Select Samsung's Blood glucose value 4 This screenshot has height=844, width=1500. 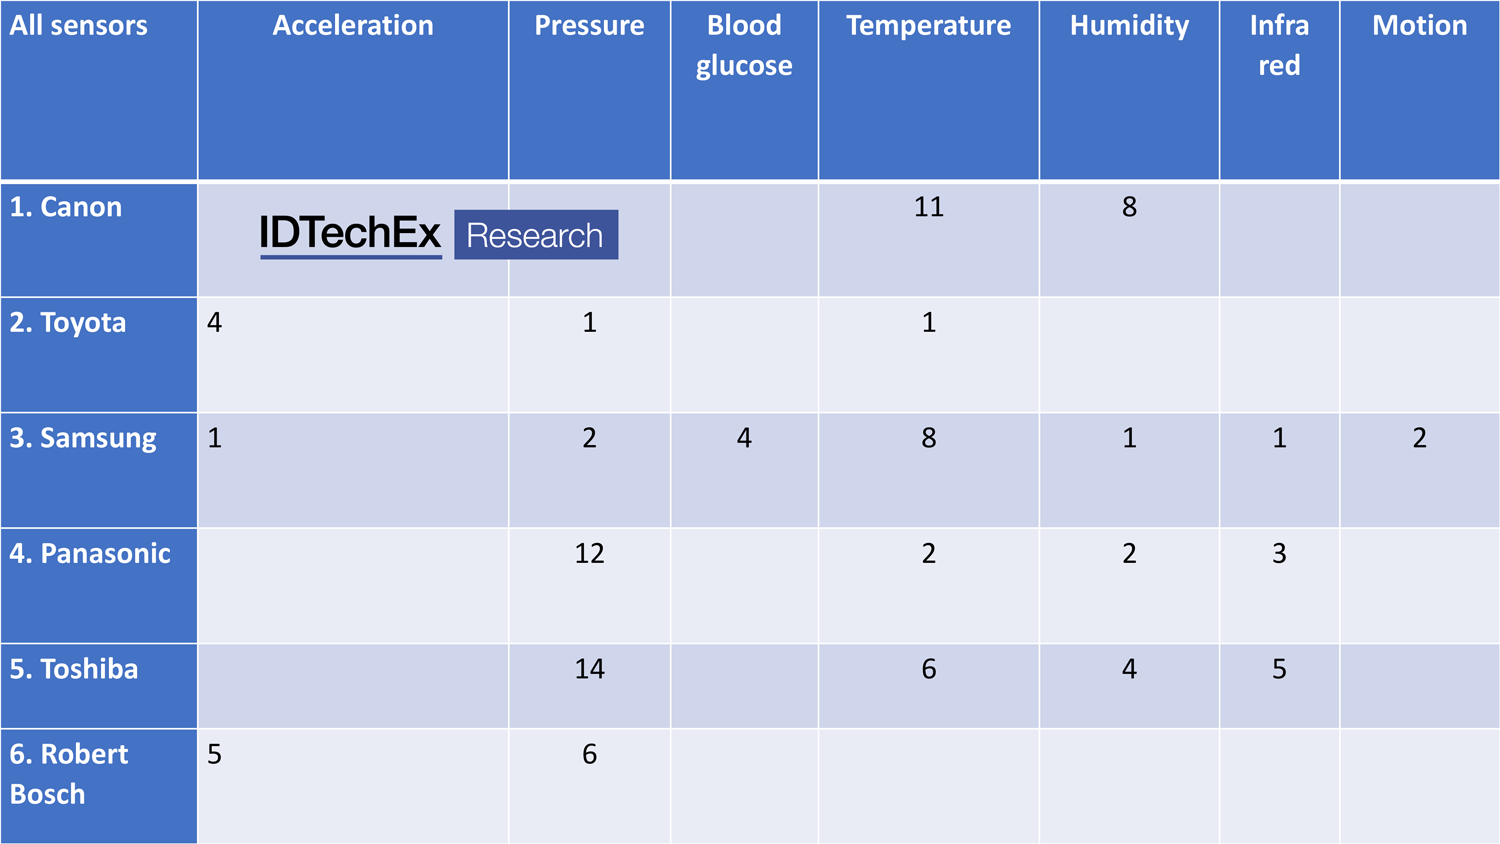point(744,438)
